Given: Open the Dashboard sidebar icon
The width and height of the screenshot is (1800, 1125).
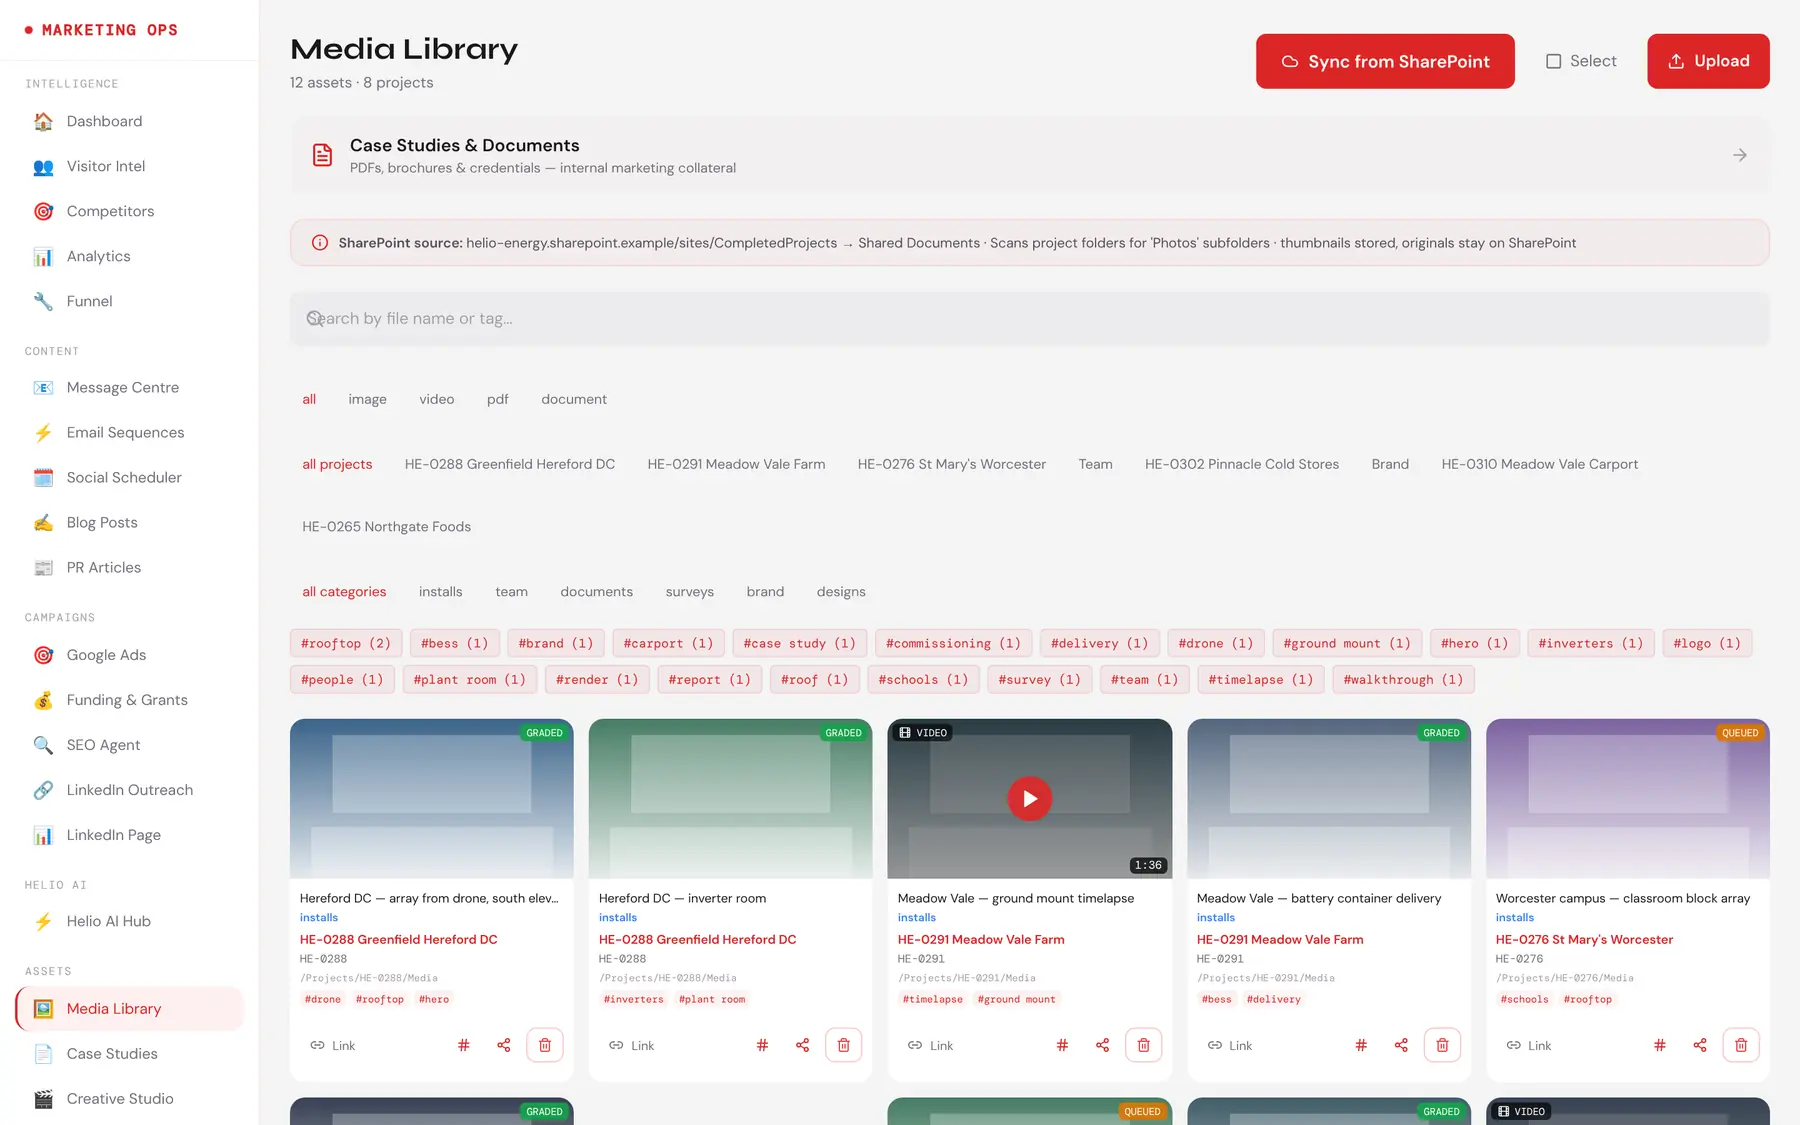Looking at the screenshot, I should 43,121.
